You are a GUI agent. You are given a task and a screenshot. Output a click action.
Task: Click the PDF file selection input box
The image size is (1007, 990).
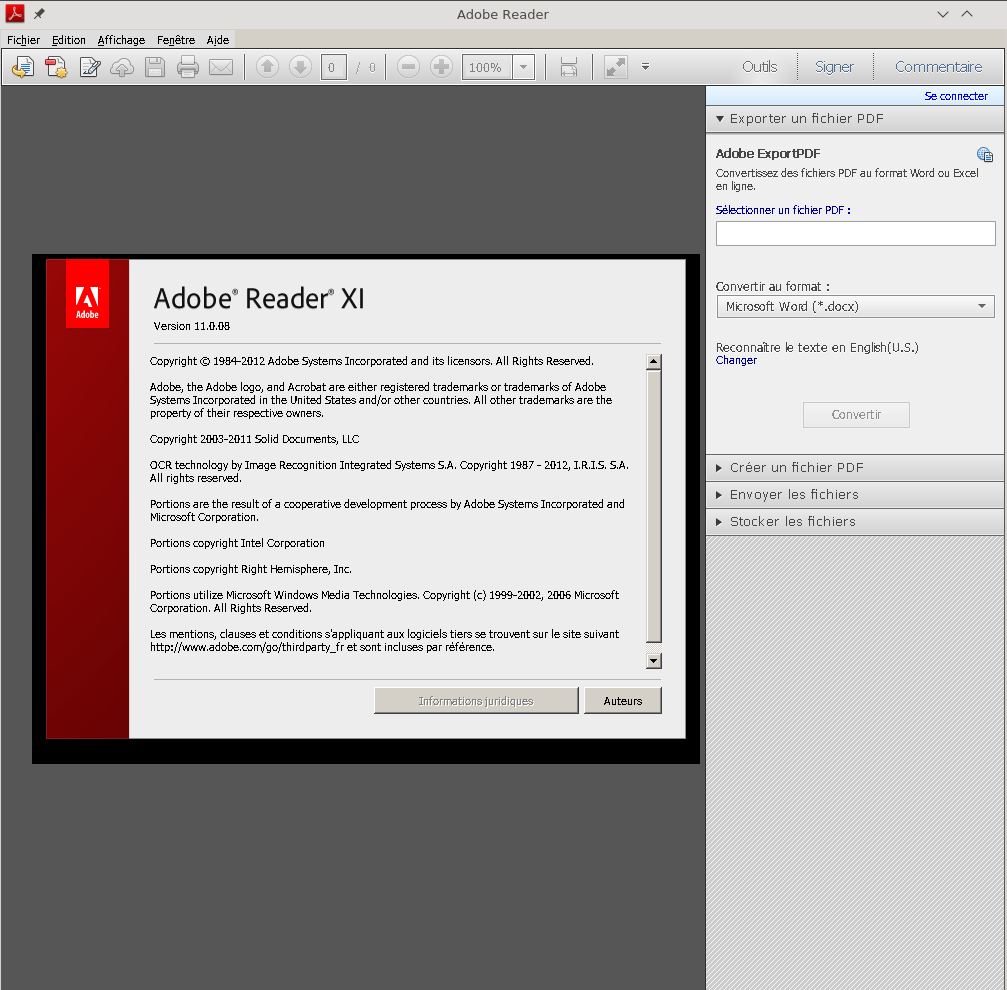click(x=855, y=234)
